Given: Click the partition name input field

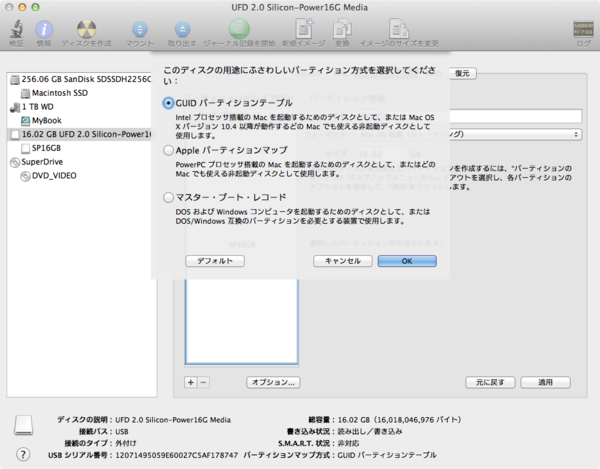Looking at the screenshot, I should point(515,116).
